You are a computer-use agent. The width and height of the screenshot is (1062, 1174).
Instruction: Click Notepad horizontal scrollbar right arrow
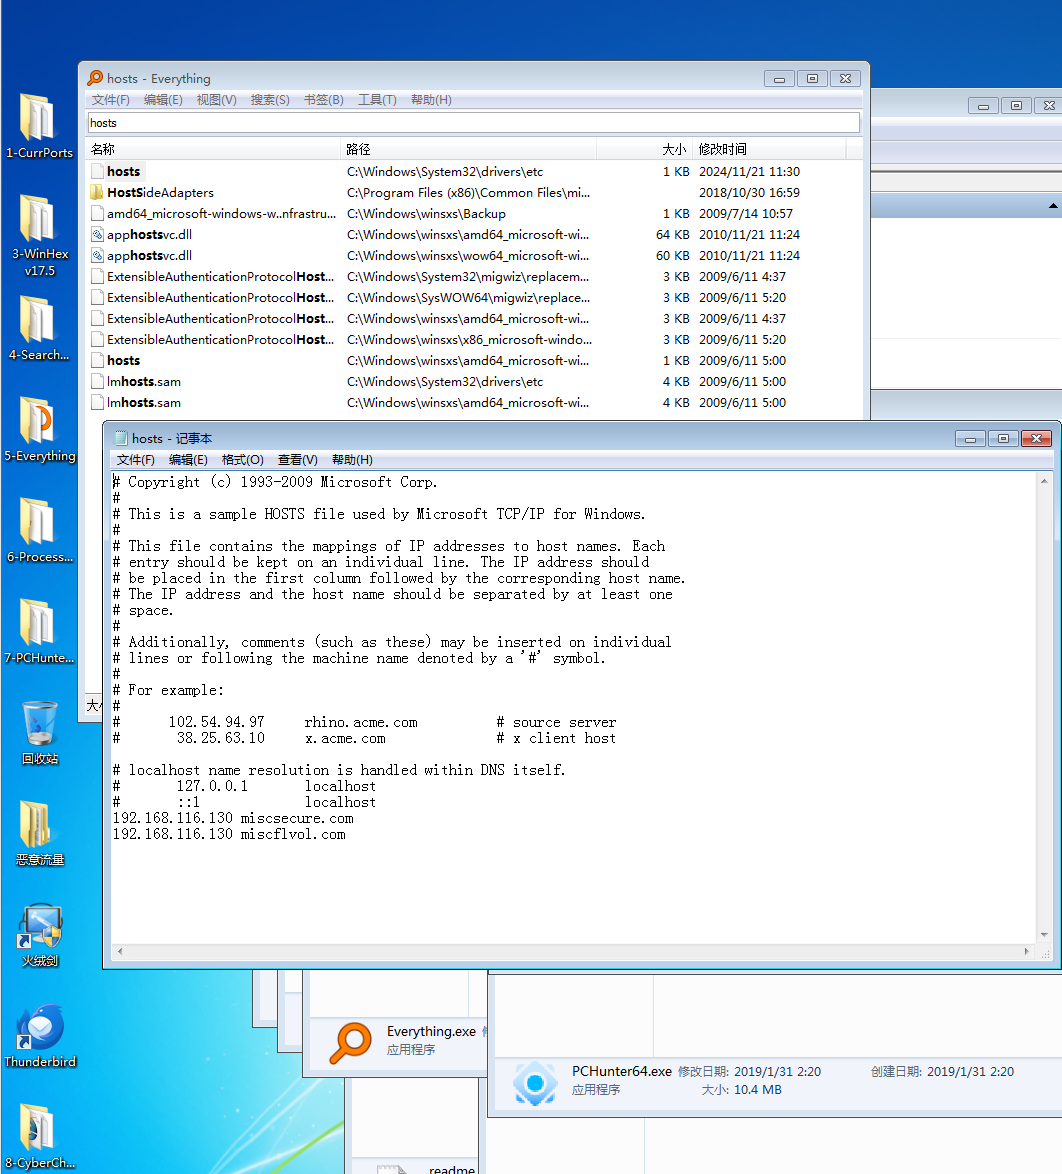coord(1027,952)
